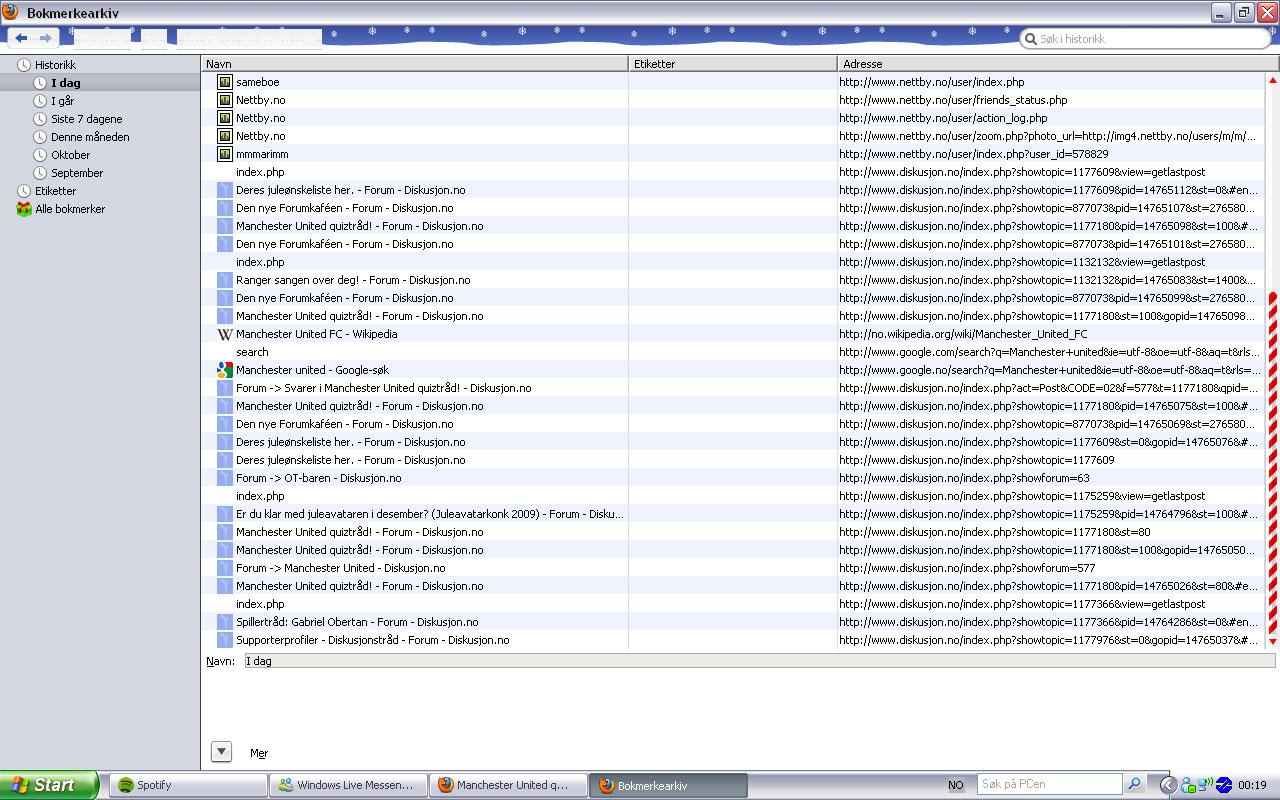Click the candy-cane striped scrollbar thumb
The width and height of the screenshot is (1280, 800).
point(1273,463)
